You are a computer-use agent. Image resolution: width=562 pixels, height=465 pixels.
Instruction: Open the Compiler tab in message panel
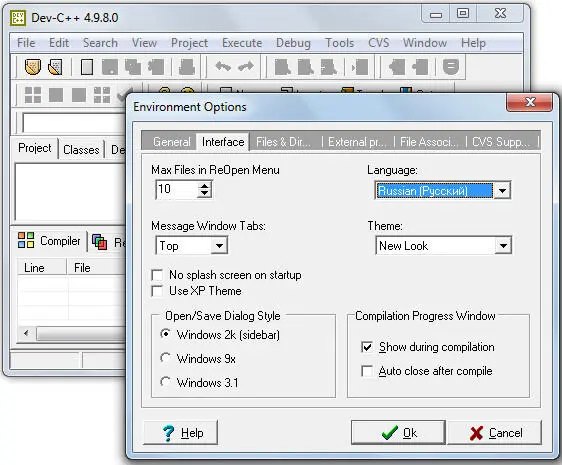49,241
